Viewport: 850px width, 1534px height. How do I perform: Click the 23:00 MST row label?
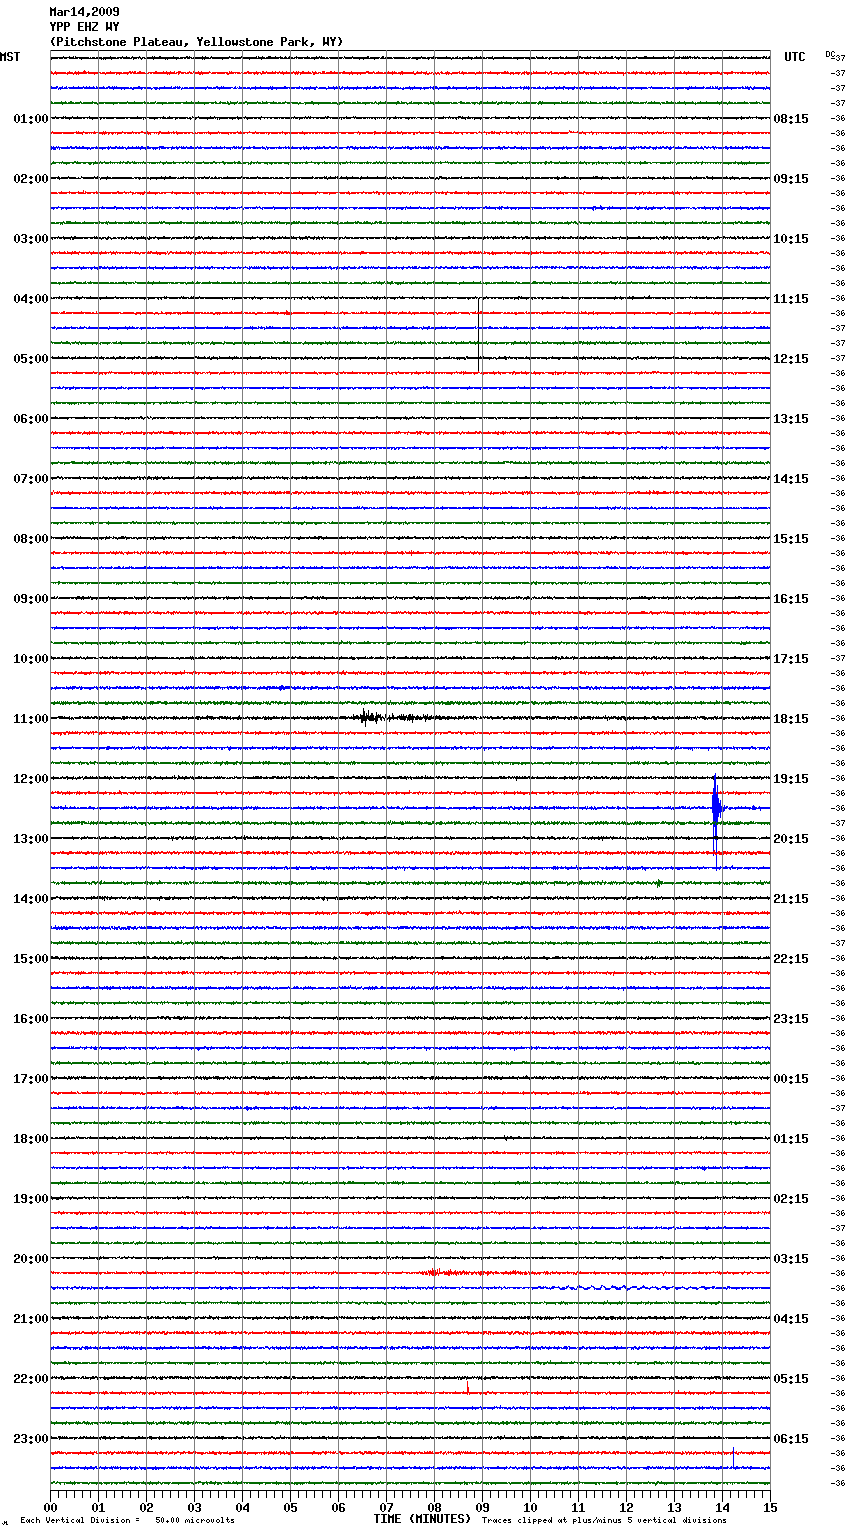click(30, 1439)
